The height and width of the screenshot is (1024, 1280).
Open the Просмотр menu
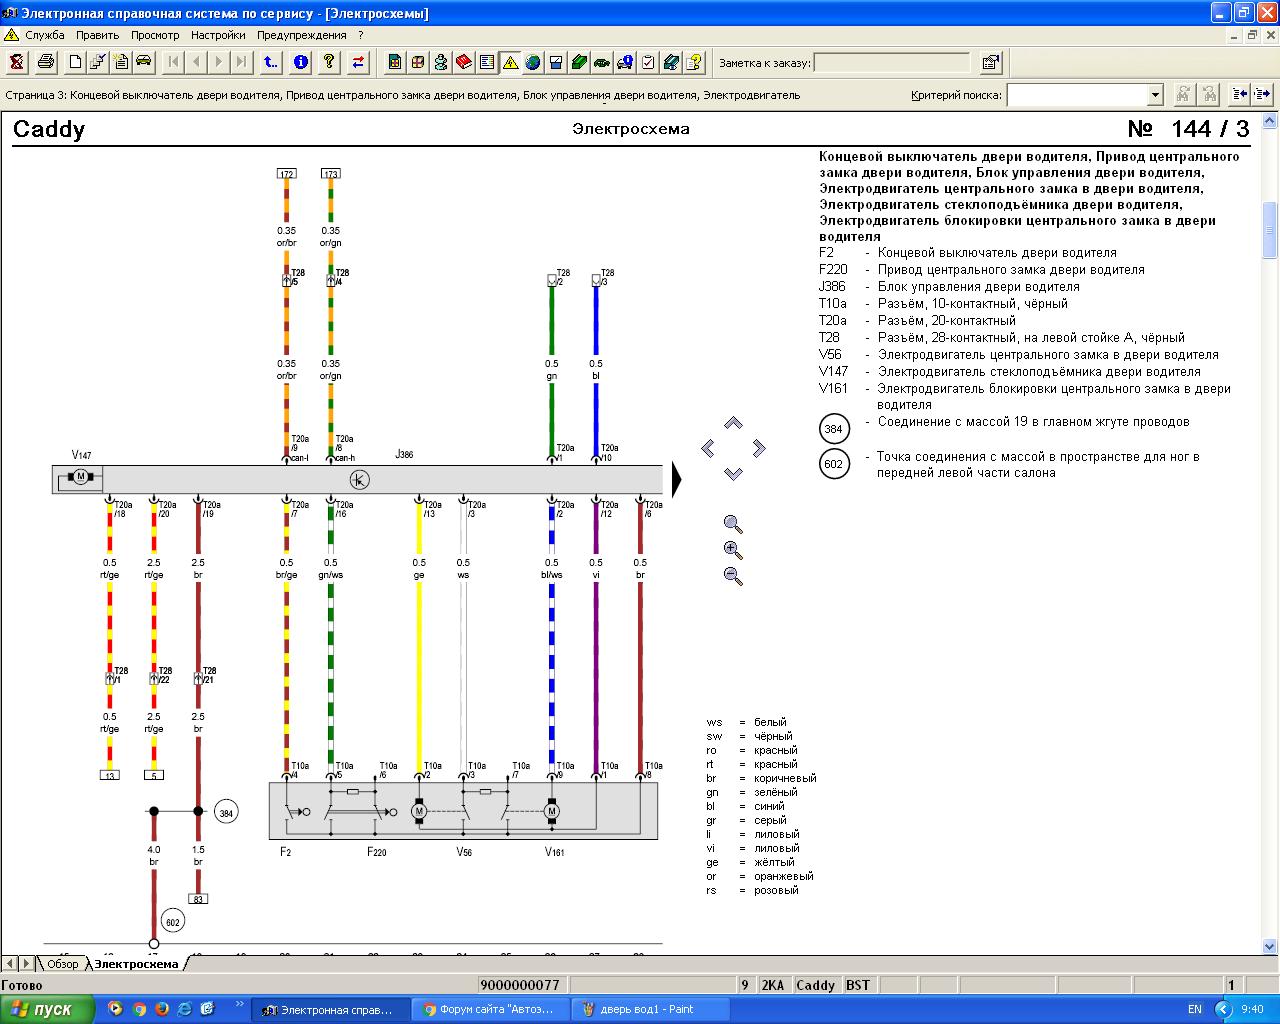click(x=155, y=35)
